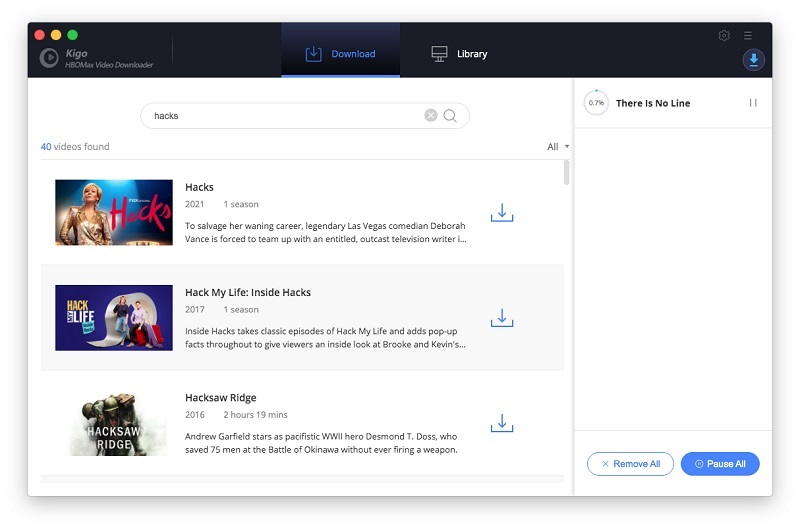Click the Hack My Life: Inside Hacks title

click(247, 292)
